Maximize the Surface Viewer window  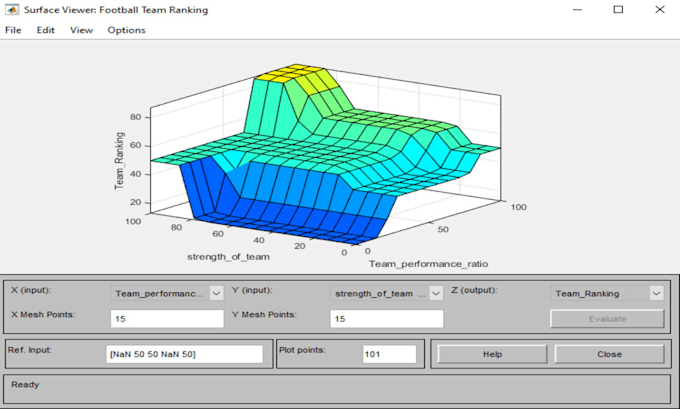click(x=618, y=10)
